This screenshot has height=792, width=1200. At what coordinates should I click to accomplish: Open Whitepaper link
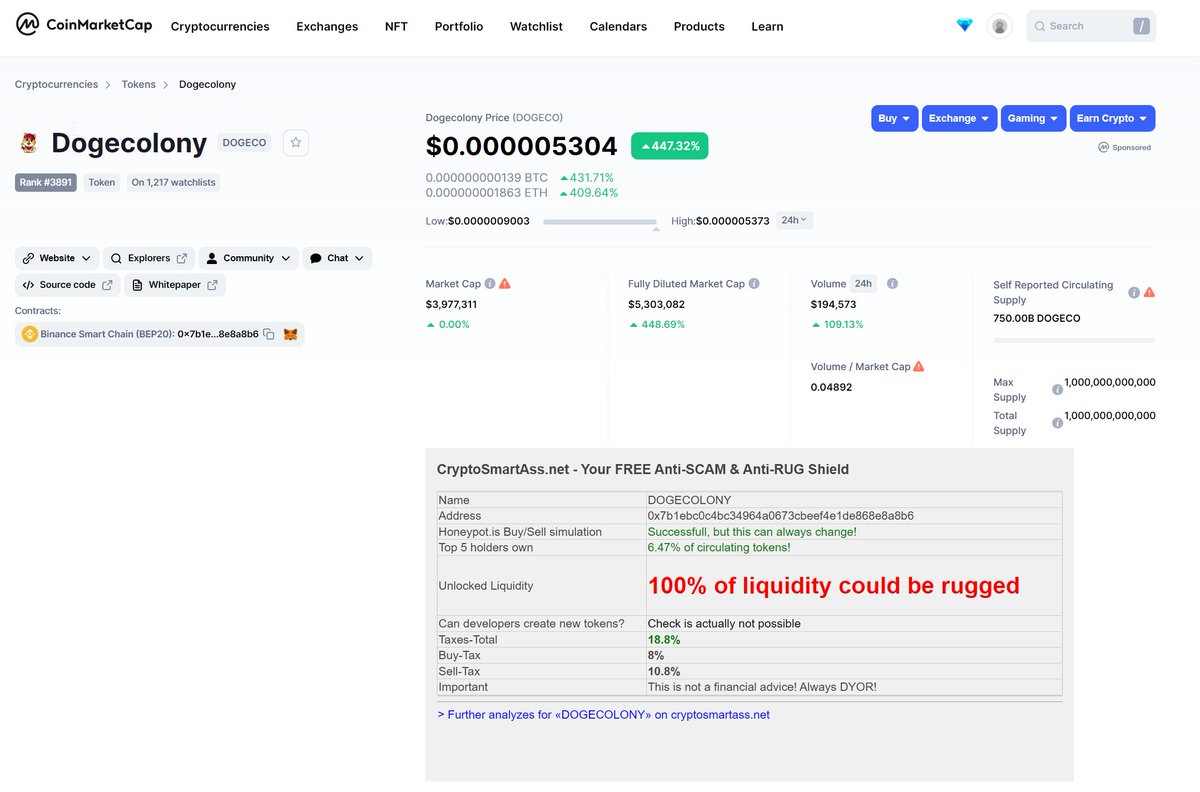(x=174, y=285)
